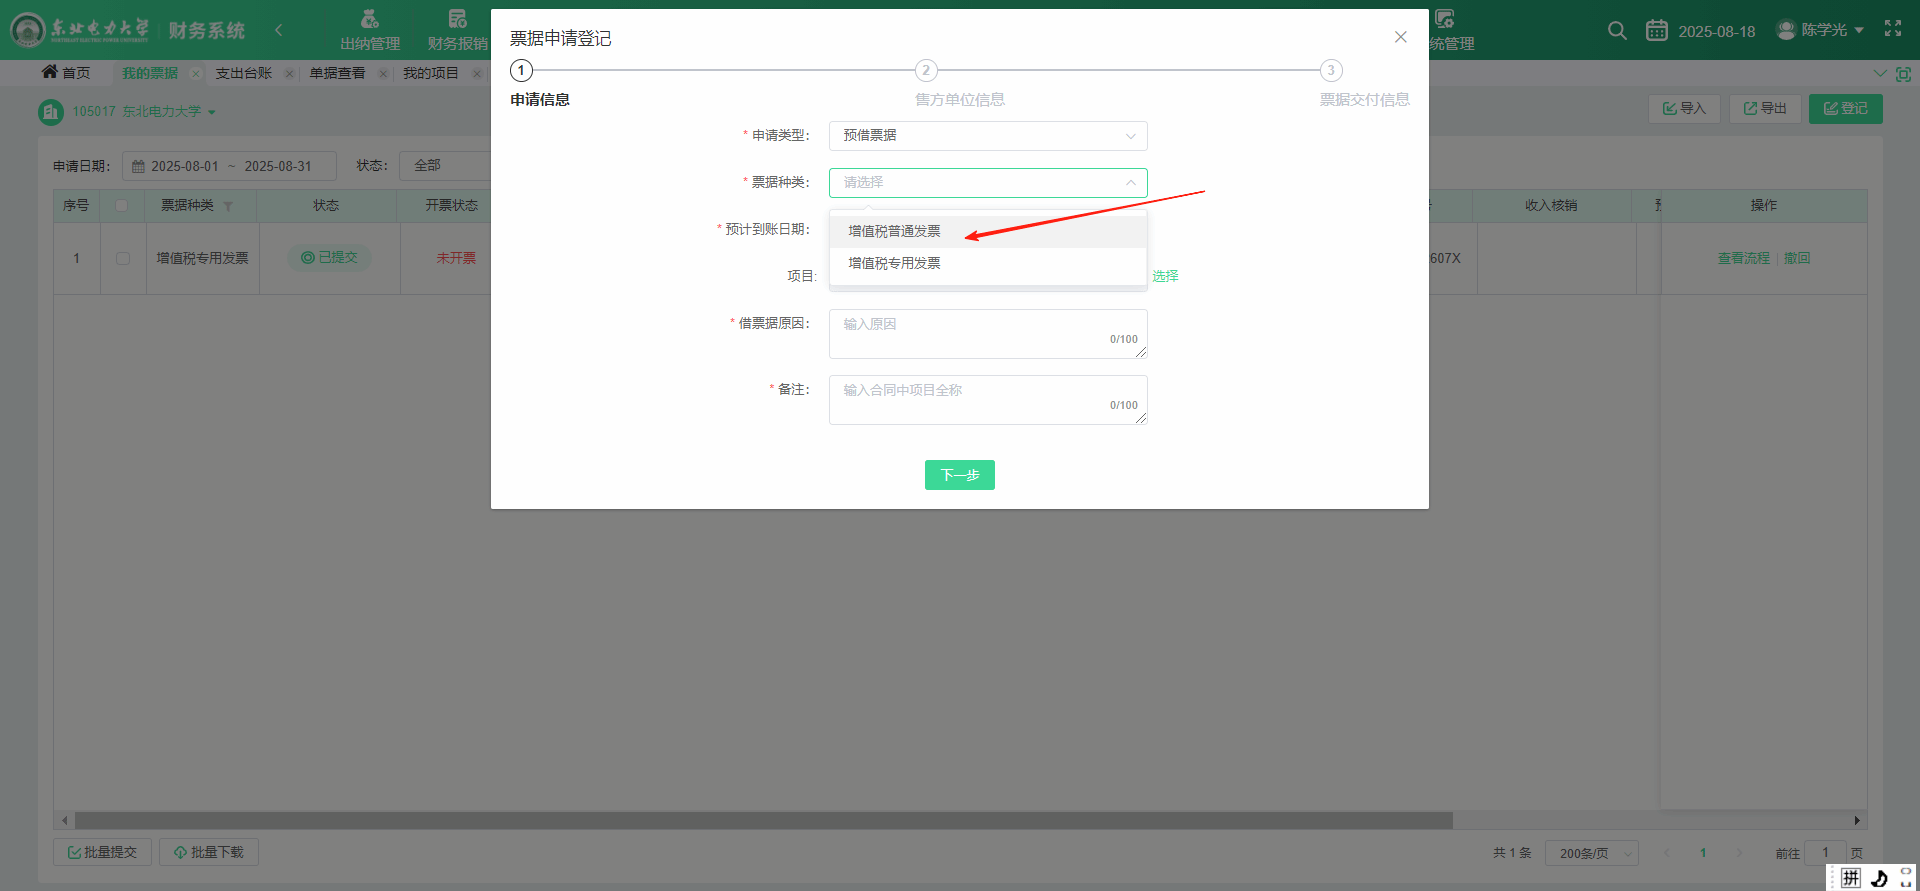
Task: Switch to the 支出台账 tab
Action: pos(243,73)
